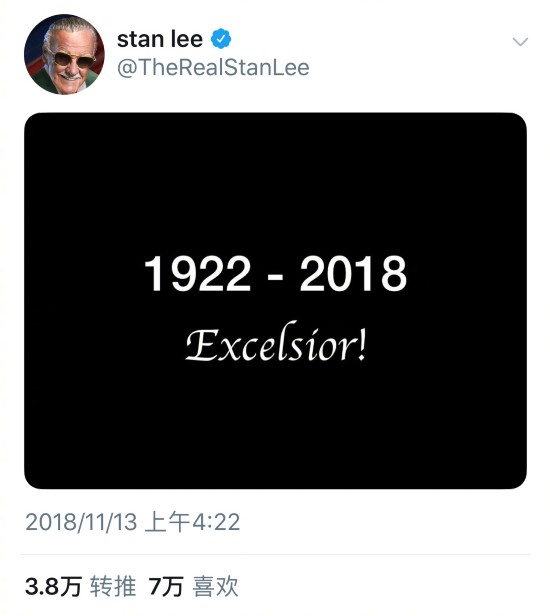Click the sunglasses in the avatar photo
Viewport: 550px width, 616px height.
click(73, 60)
